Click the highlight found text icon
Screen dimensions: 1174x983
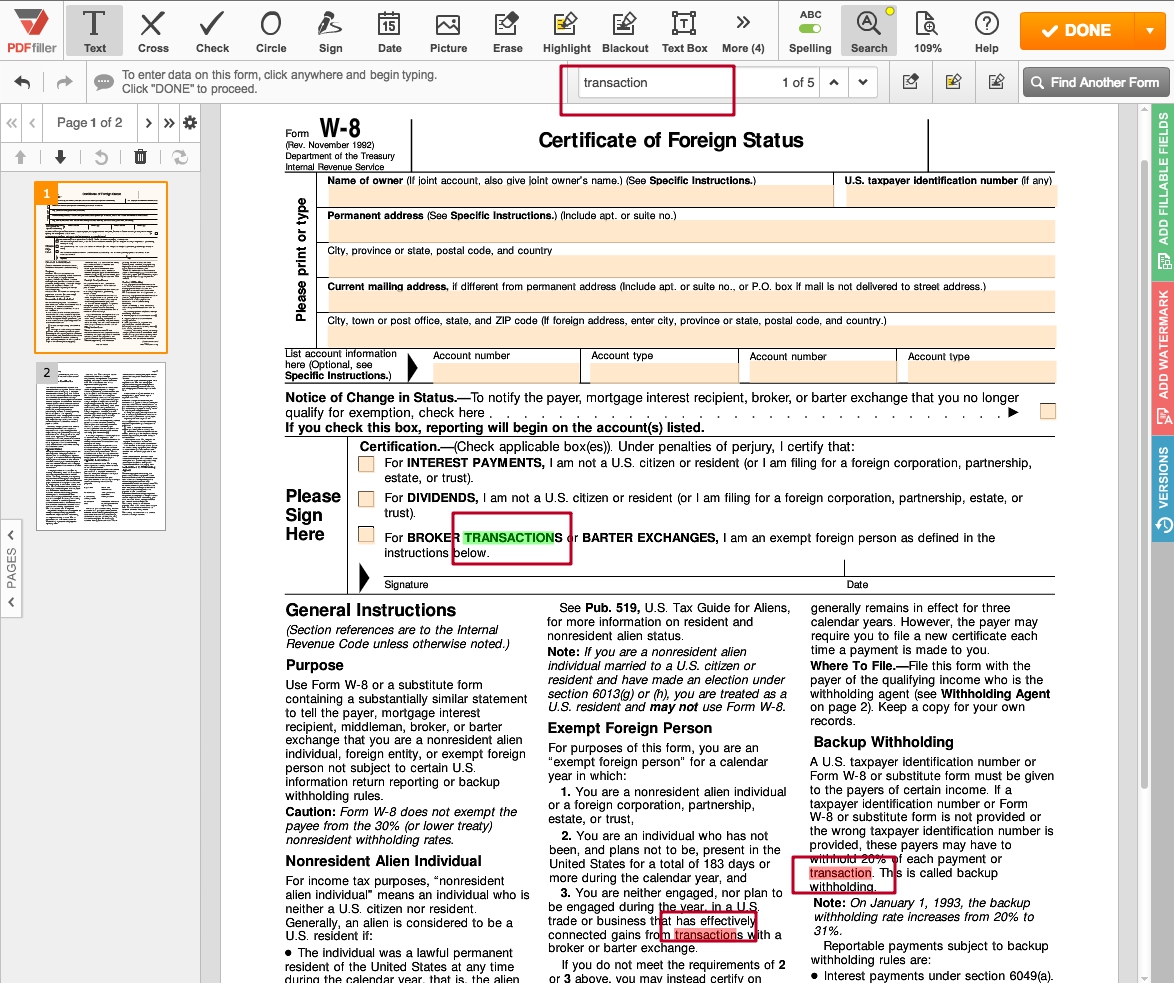[x=953, y=82]
